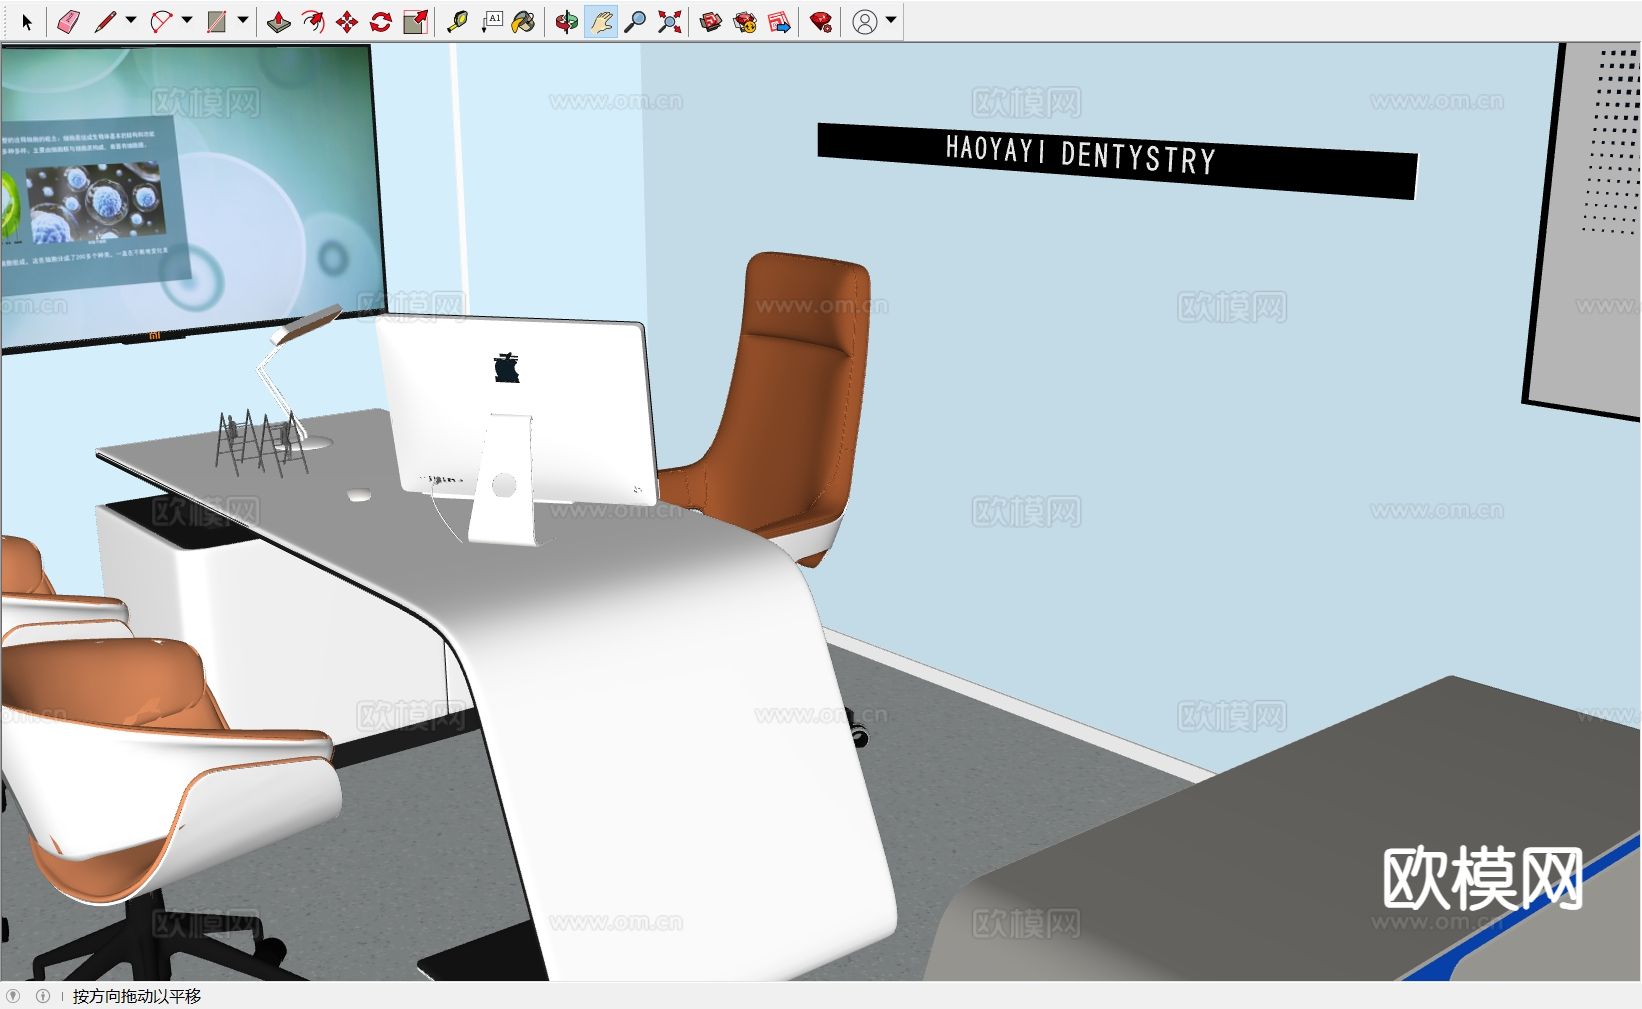Open the Extension Warehouse
The image size is (1642, 1009).
coord(745,21)
